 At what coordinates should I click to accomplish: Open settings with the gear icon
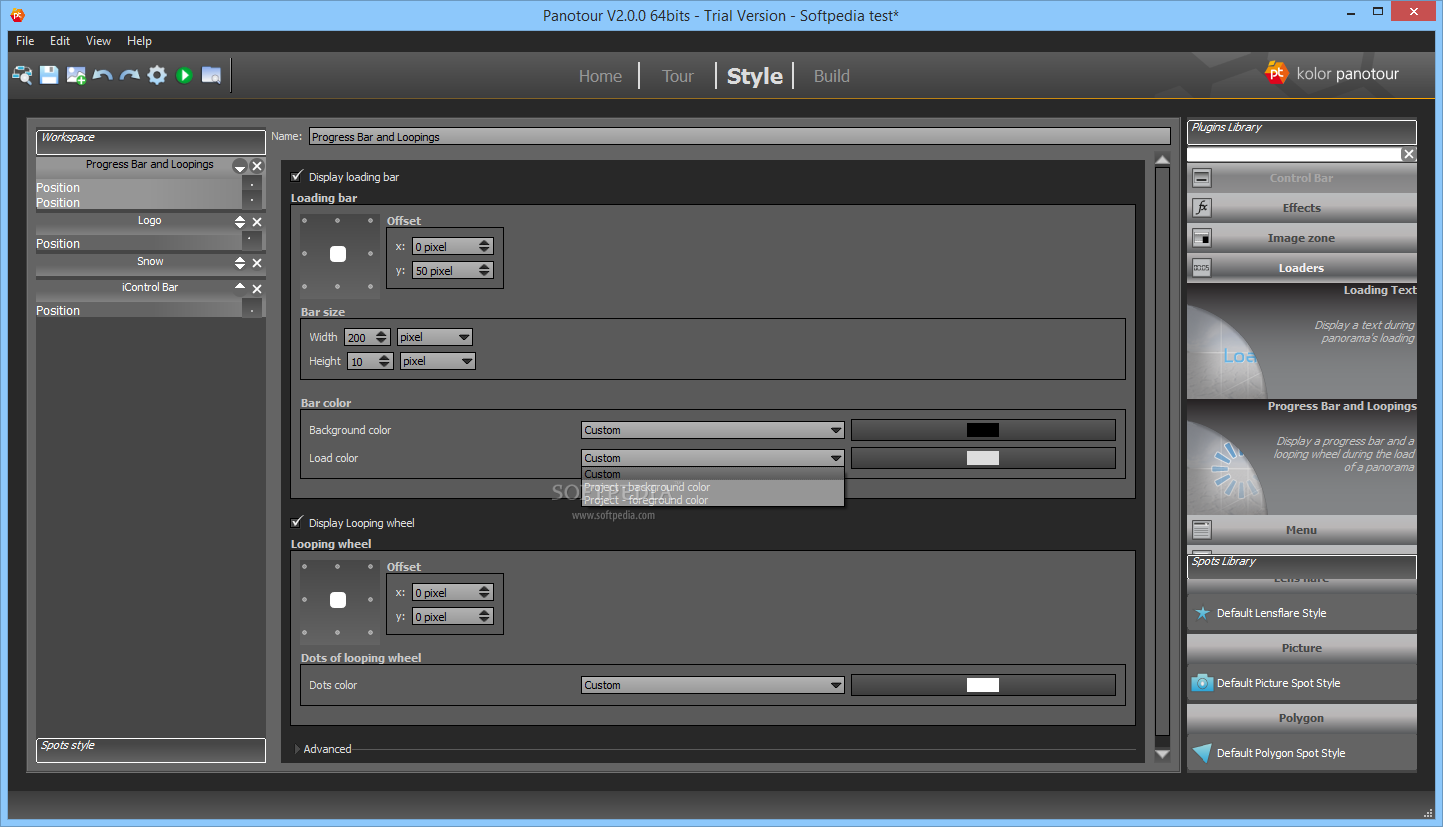157,75
